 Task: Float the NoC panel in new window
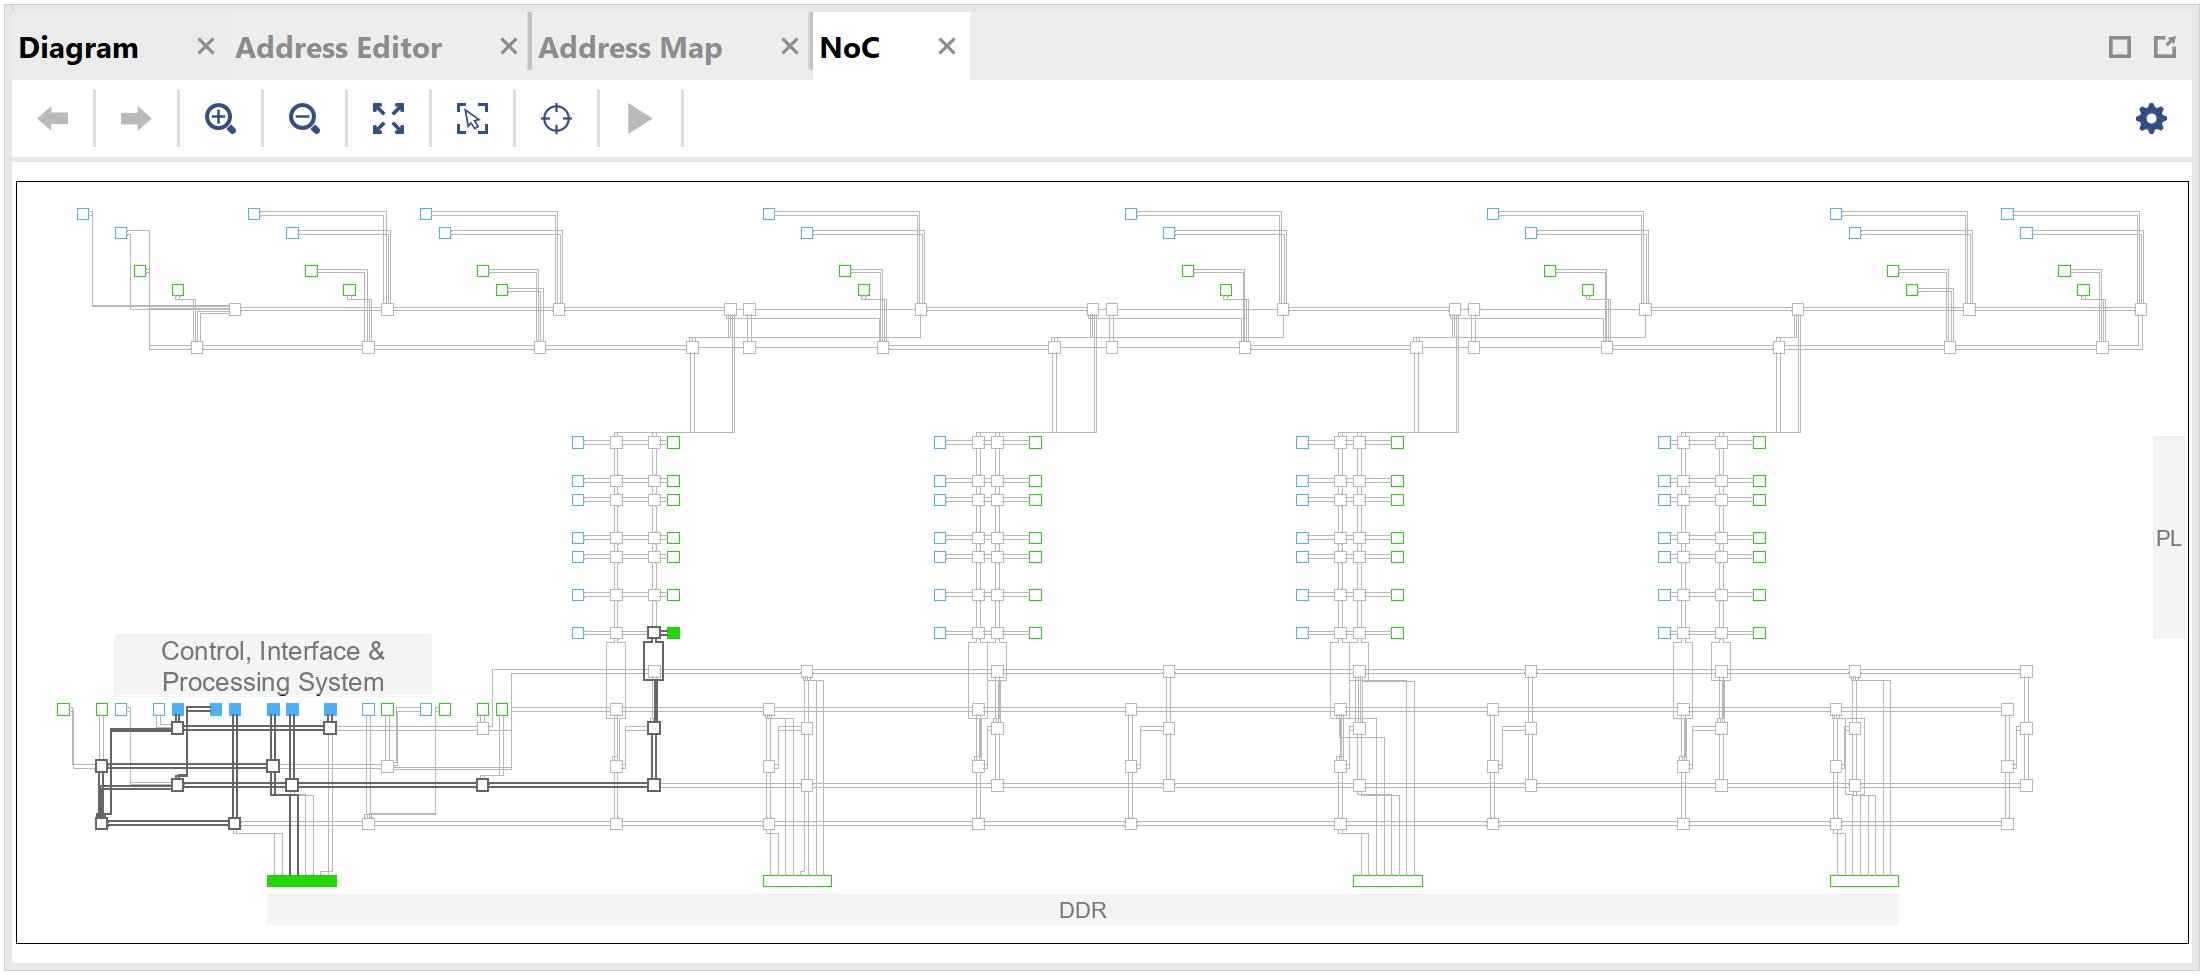[2165, 47]
